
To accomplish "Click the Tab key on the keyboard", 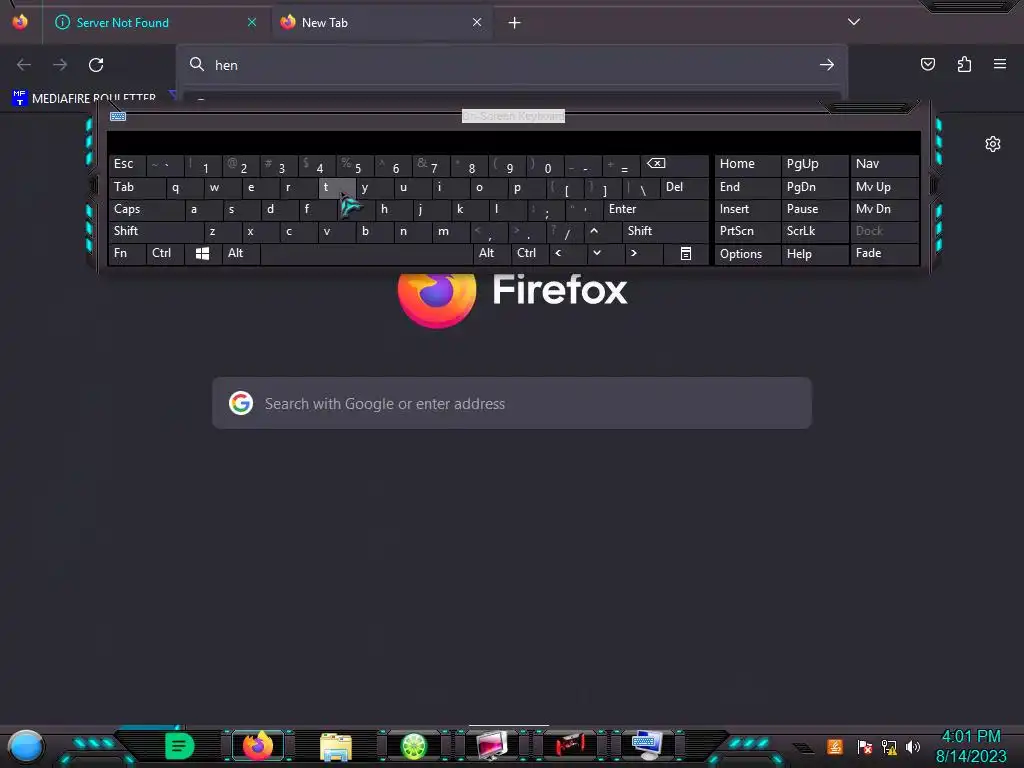I will click(x=136, y=187).
